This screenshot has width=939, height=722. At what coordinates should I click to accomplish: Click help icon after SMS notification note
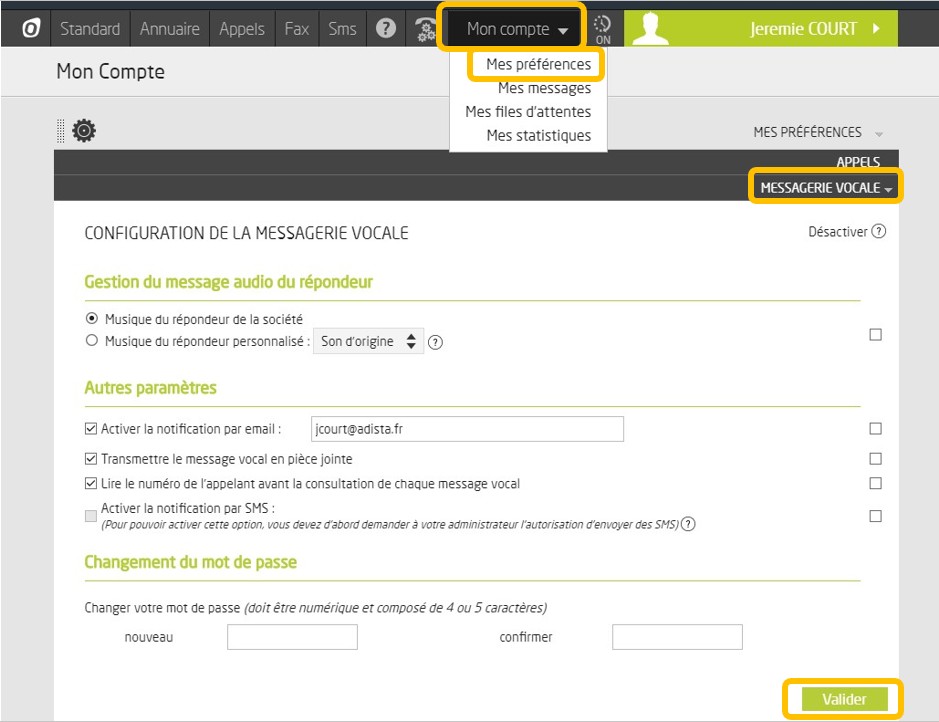click(x=688, y=524)
